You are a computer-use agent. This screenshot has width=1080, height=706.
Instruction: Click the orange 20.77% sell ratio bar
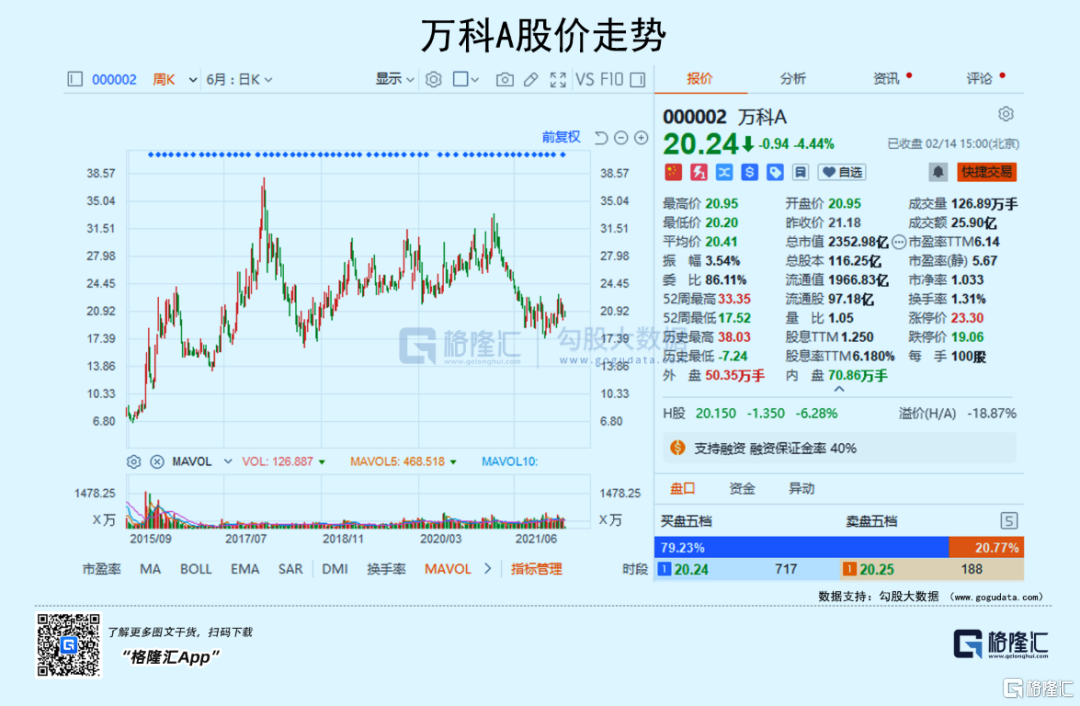pyautogui.click(x=986, y=548)
